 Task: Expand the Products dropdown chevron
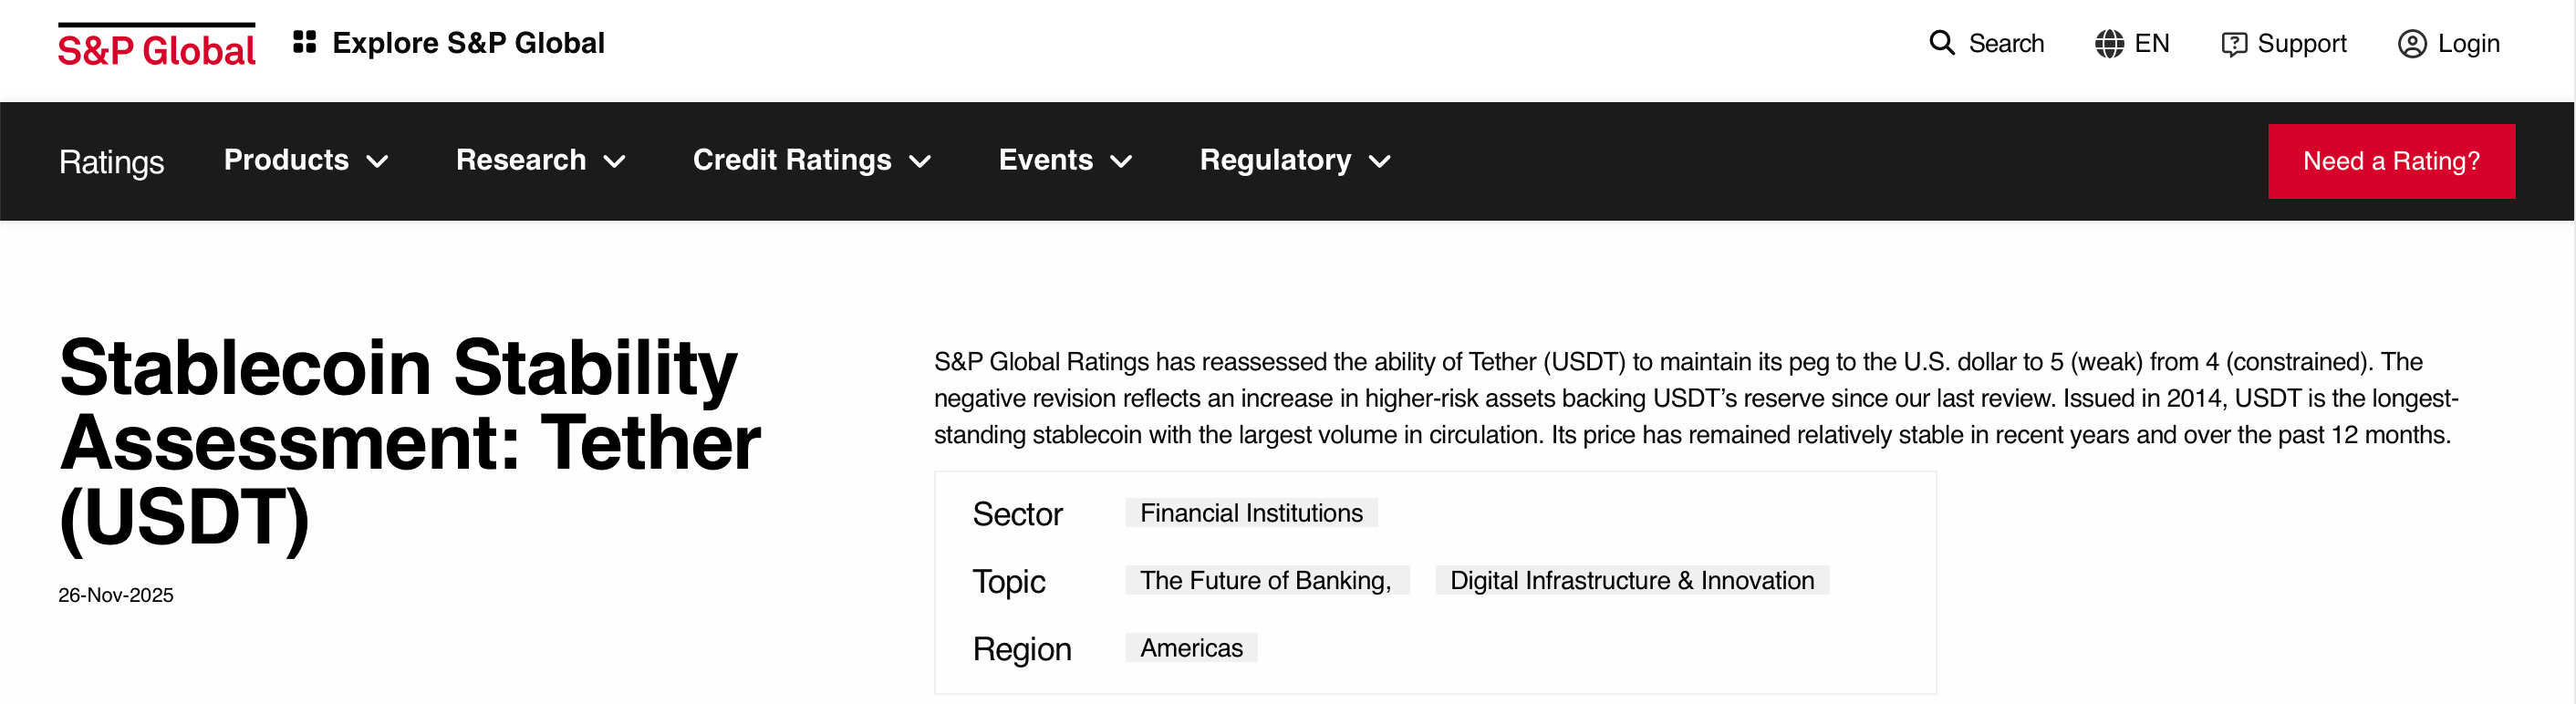point(377,161)
